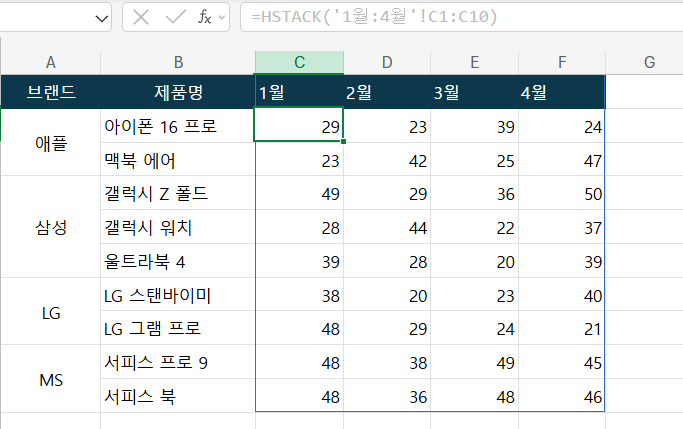Select column B header
The image size is (683, 429).
178,62
